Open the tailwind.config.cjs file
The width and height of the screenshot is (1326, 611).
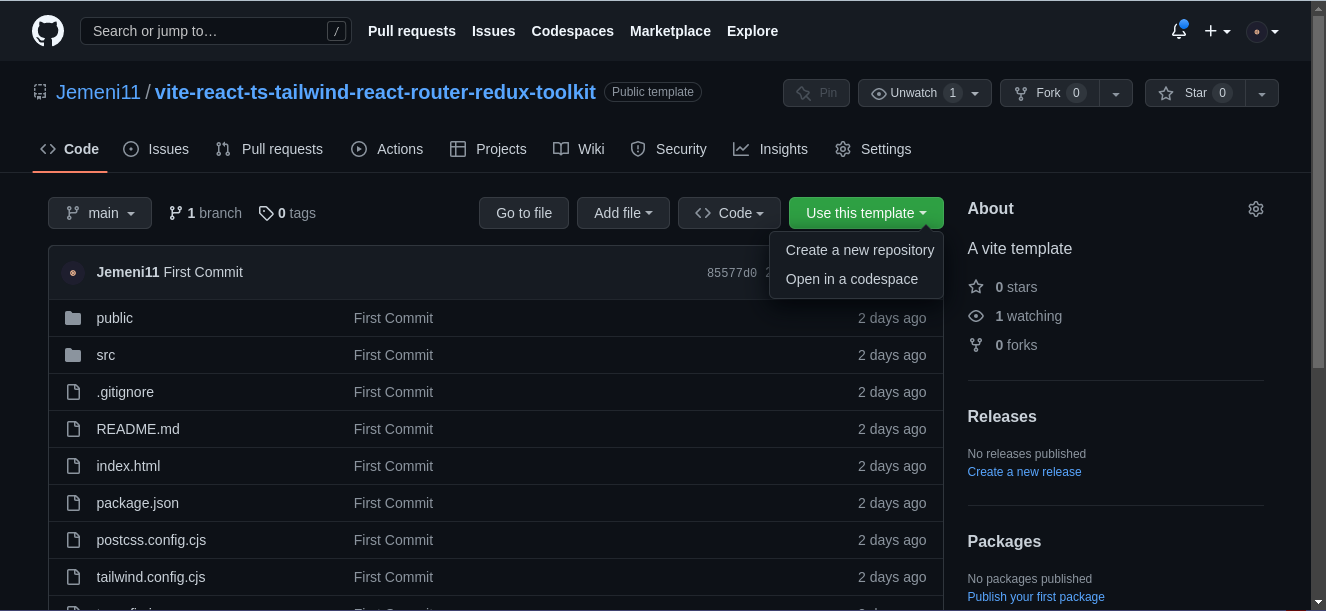point(151,577)
